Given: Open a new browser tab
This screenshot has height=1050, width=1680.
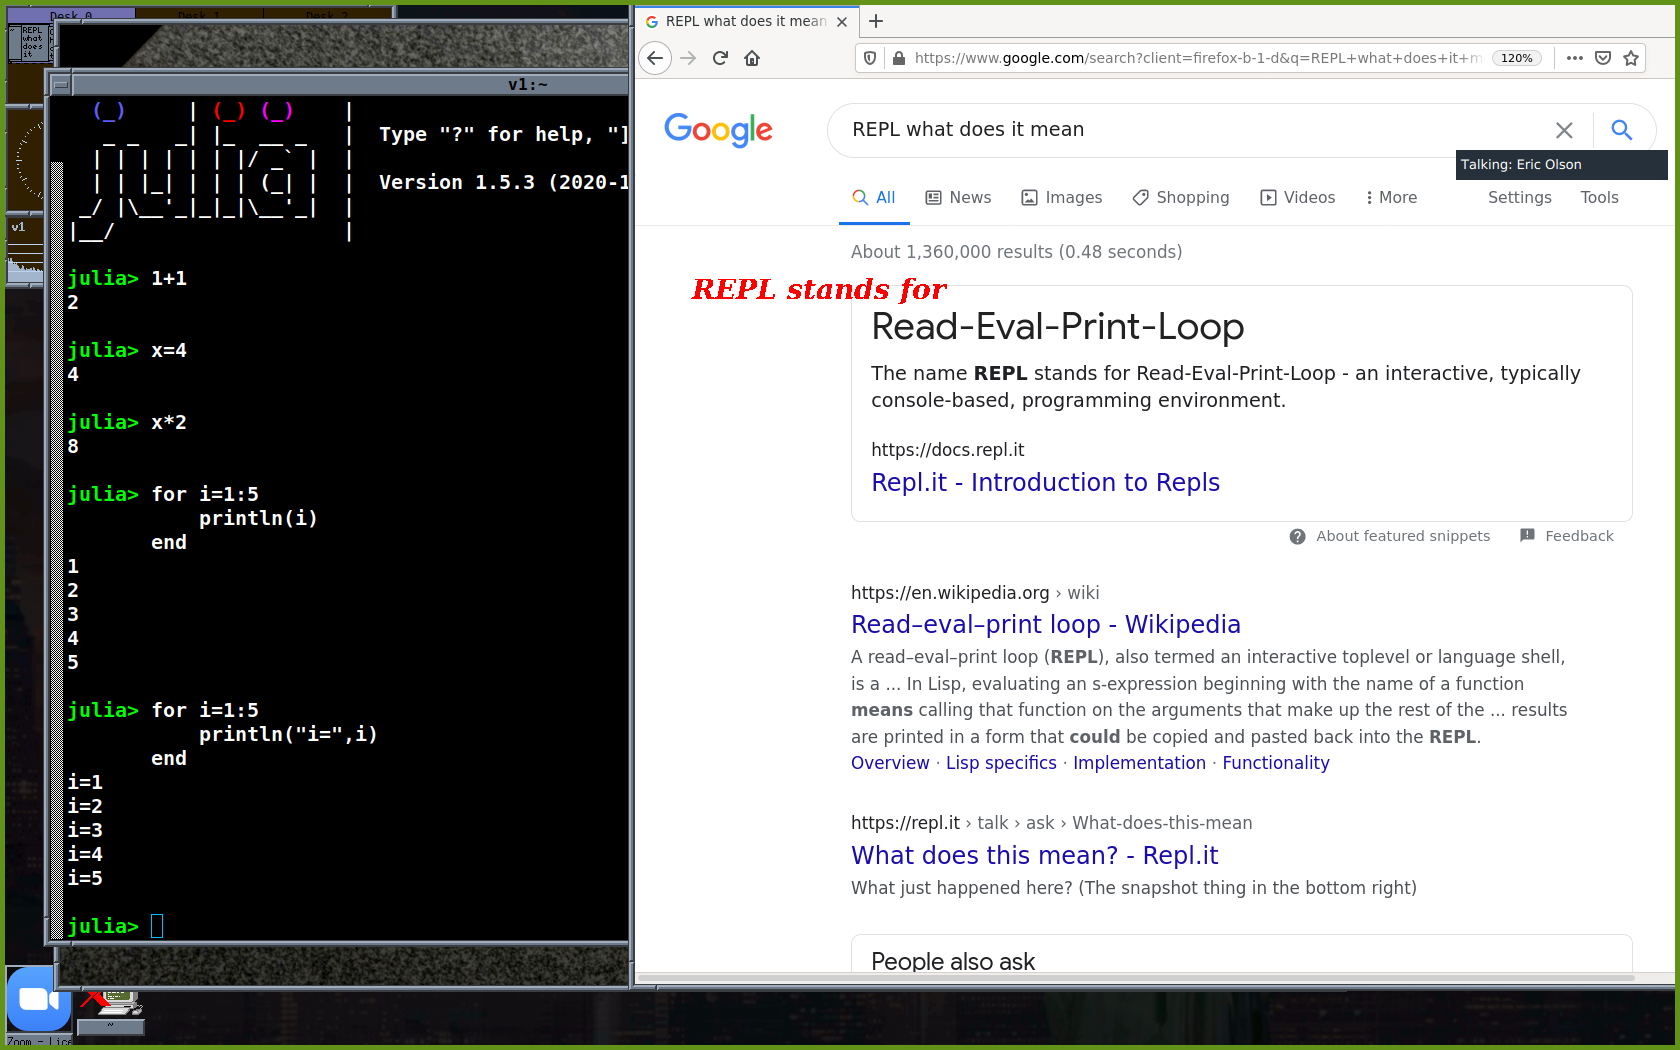Looking at the screenshot, I should point(876,21).
